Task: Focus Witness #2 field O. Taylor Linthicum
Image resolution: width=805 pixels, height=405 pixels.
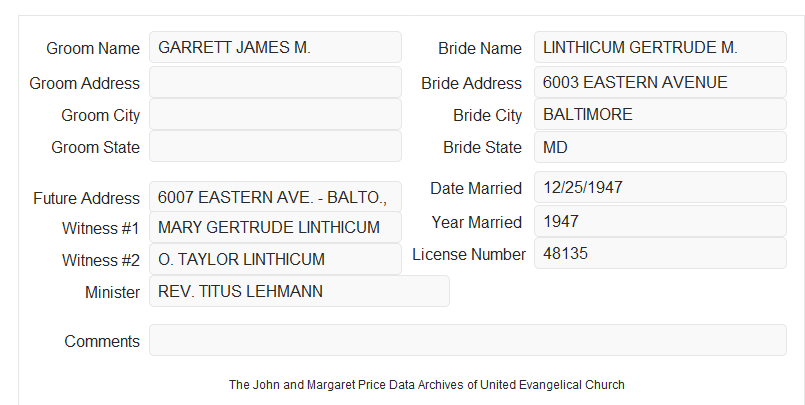Action: coord(275,259)
